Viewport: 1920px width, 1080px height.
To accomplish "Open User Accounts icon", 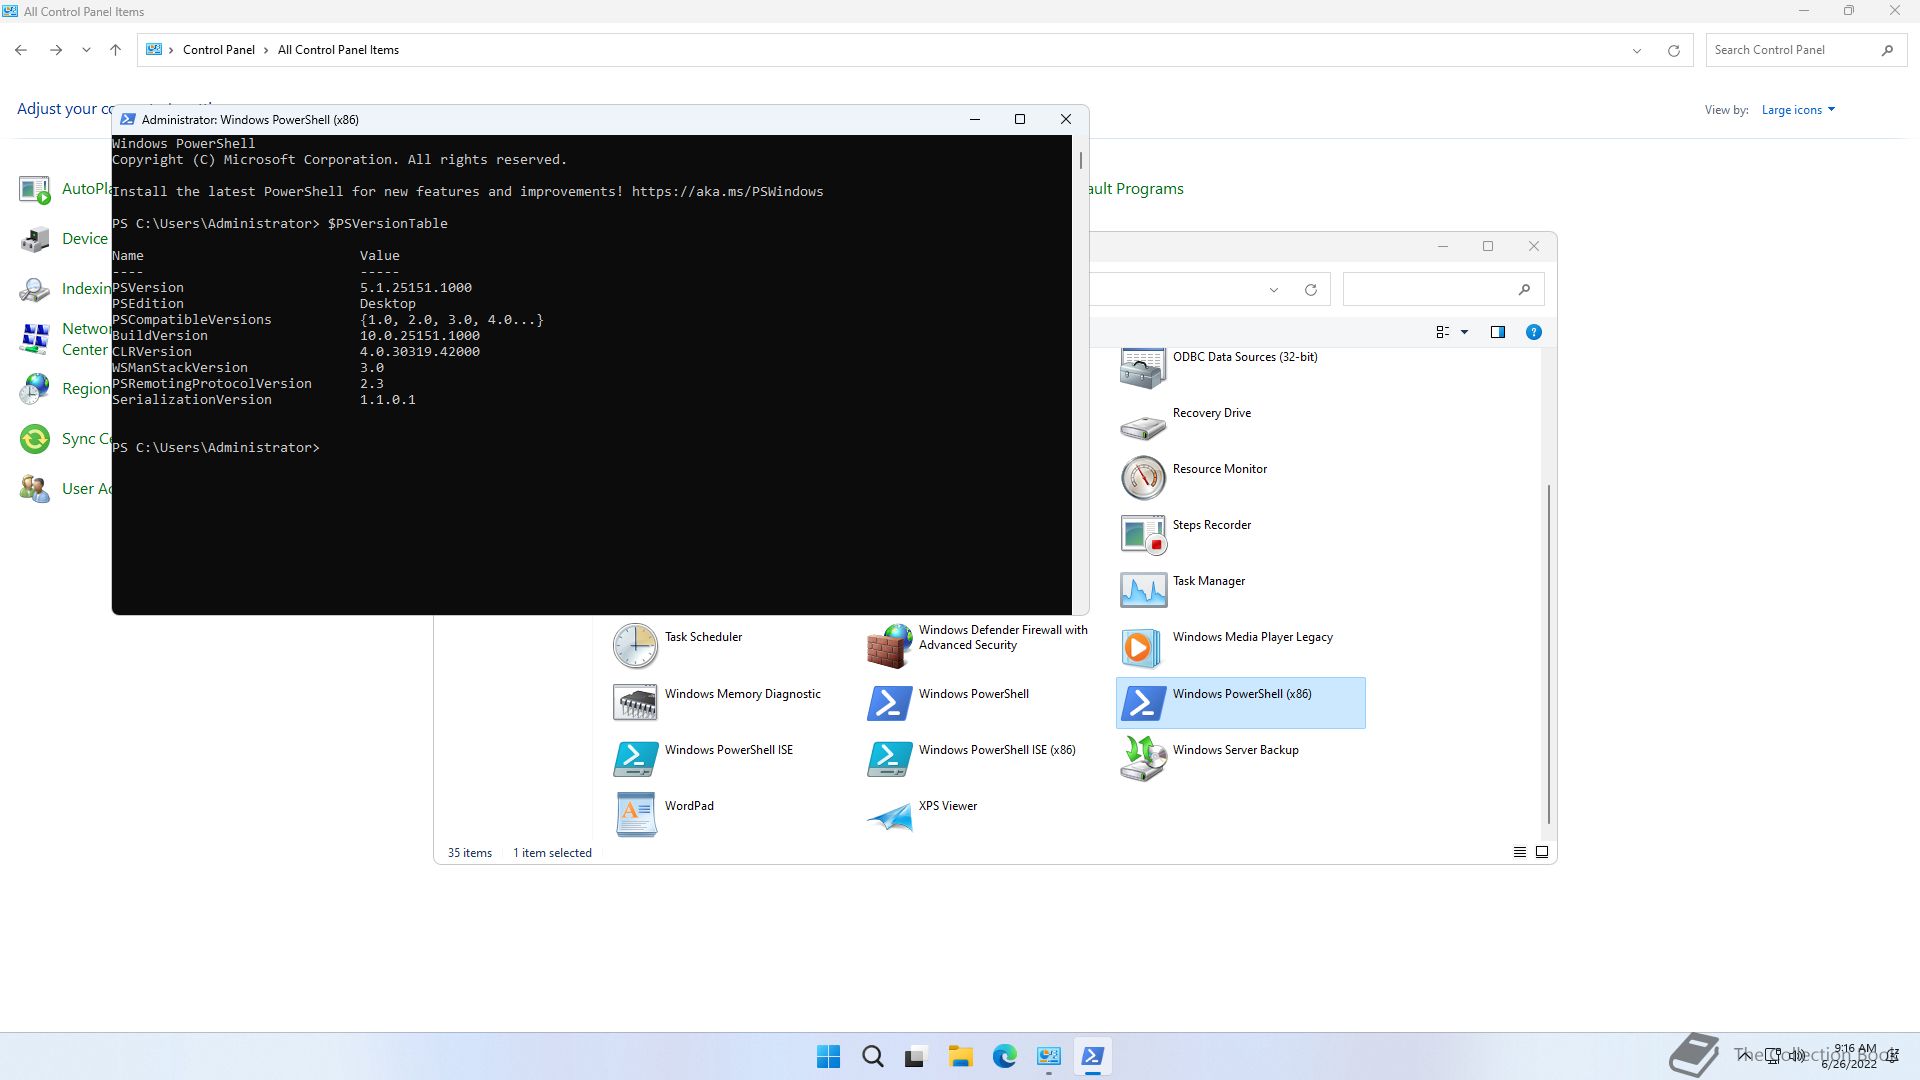I will tap(35, 489).
